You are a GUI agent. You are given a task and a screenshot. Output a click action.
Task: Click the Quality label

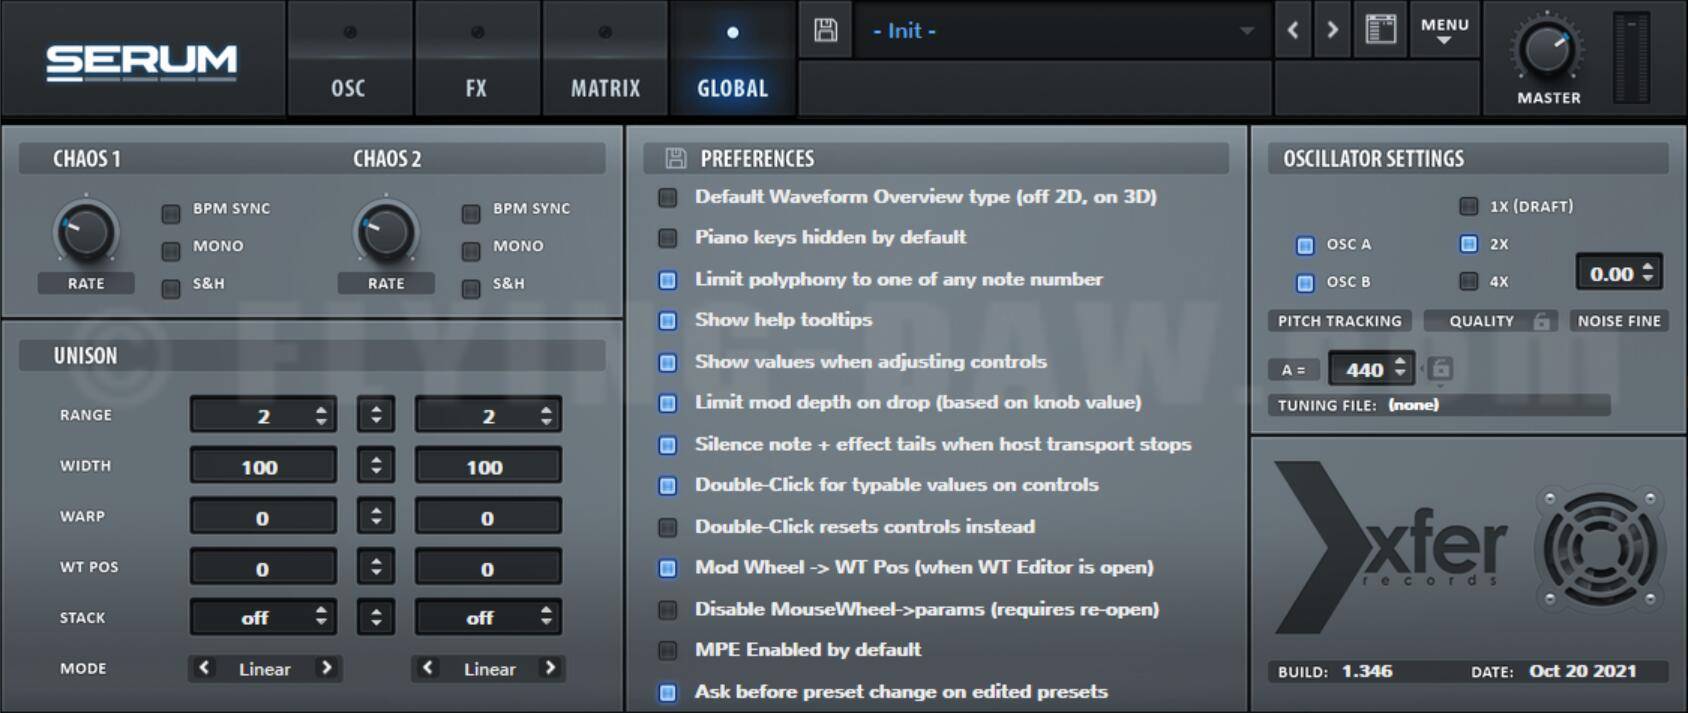click(x=1481, y=321)
